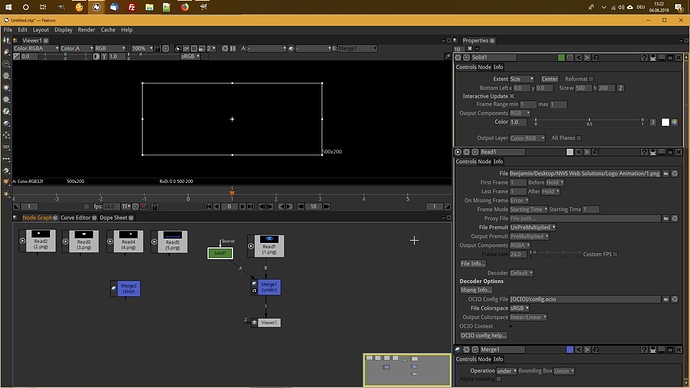Viewport: 690px width, 388px height.
Task: Click the Firefox icon in the taskbar
Action: pyautogui.click(x=185, y=7)
